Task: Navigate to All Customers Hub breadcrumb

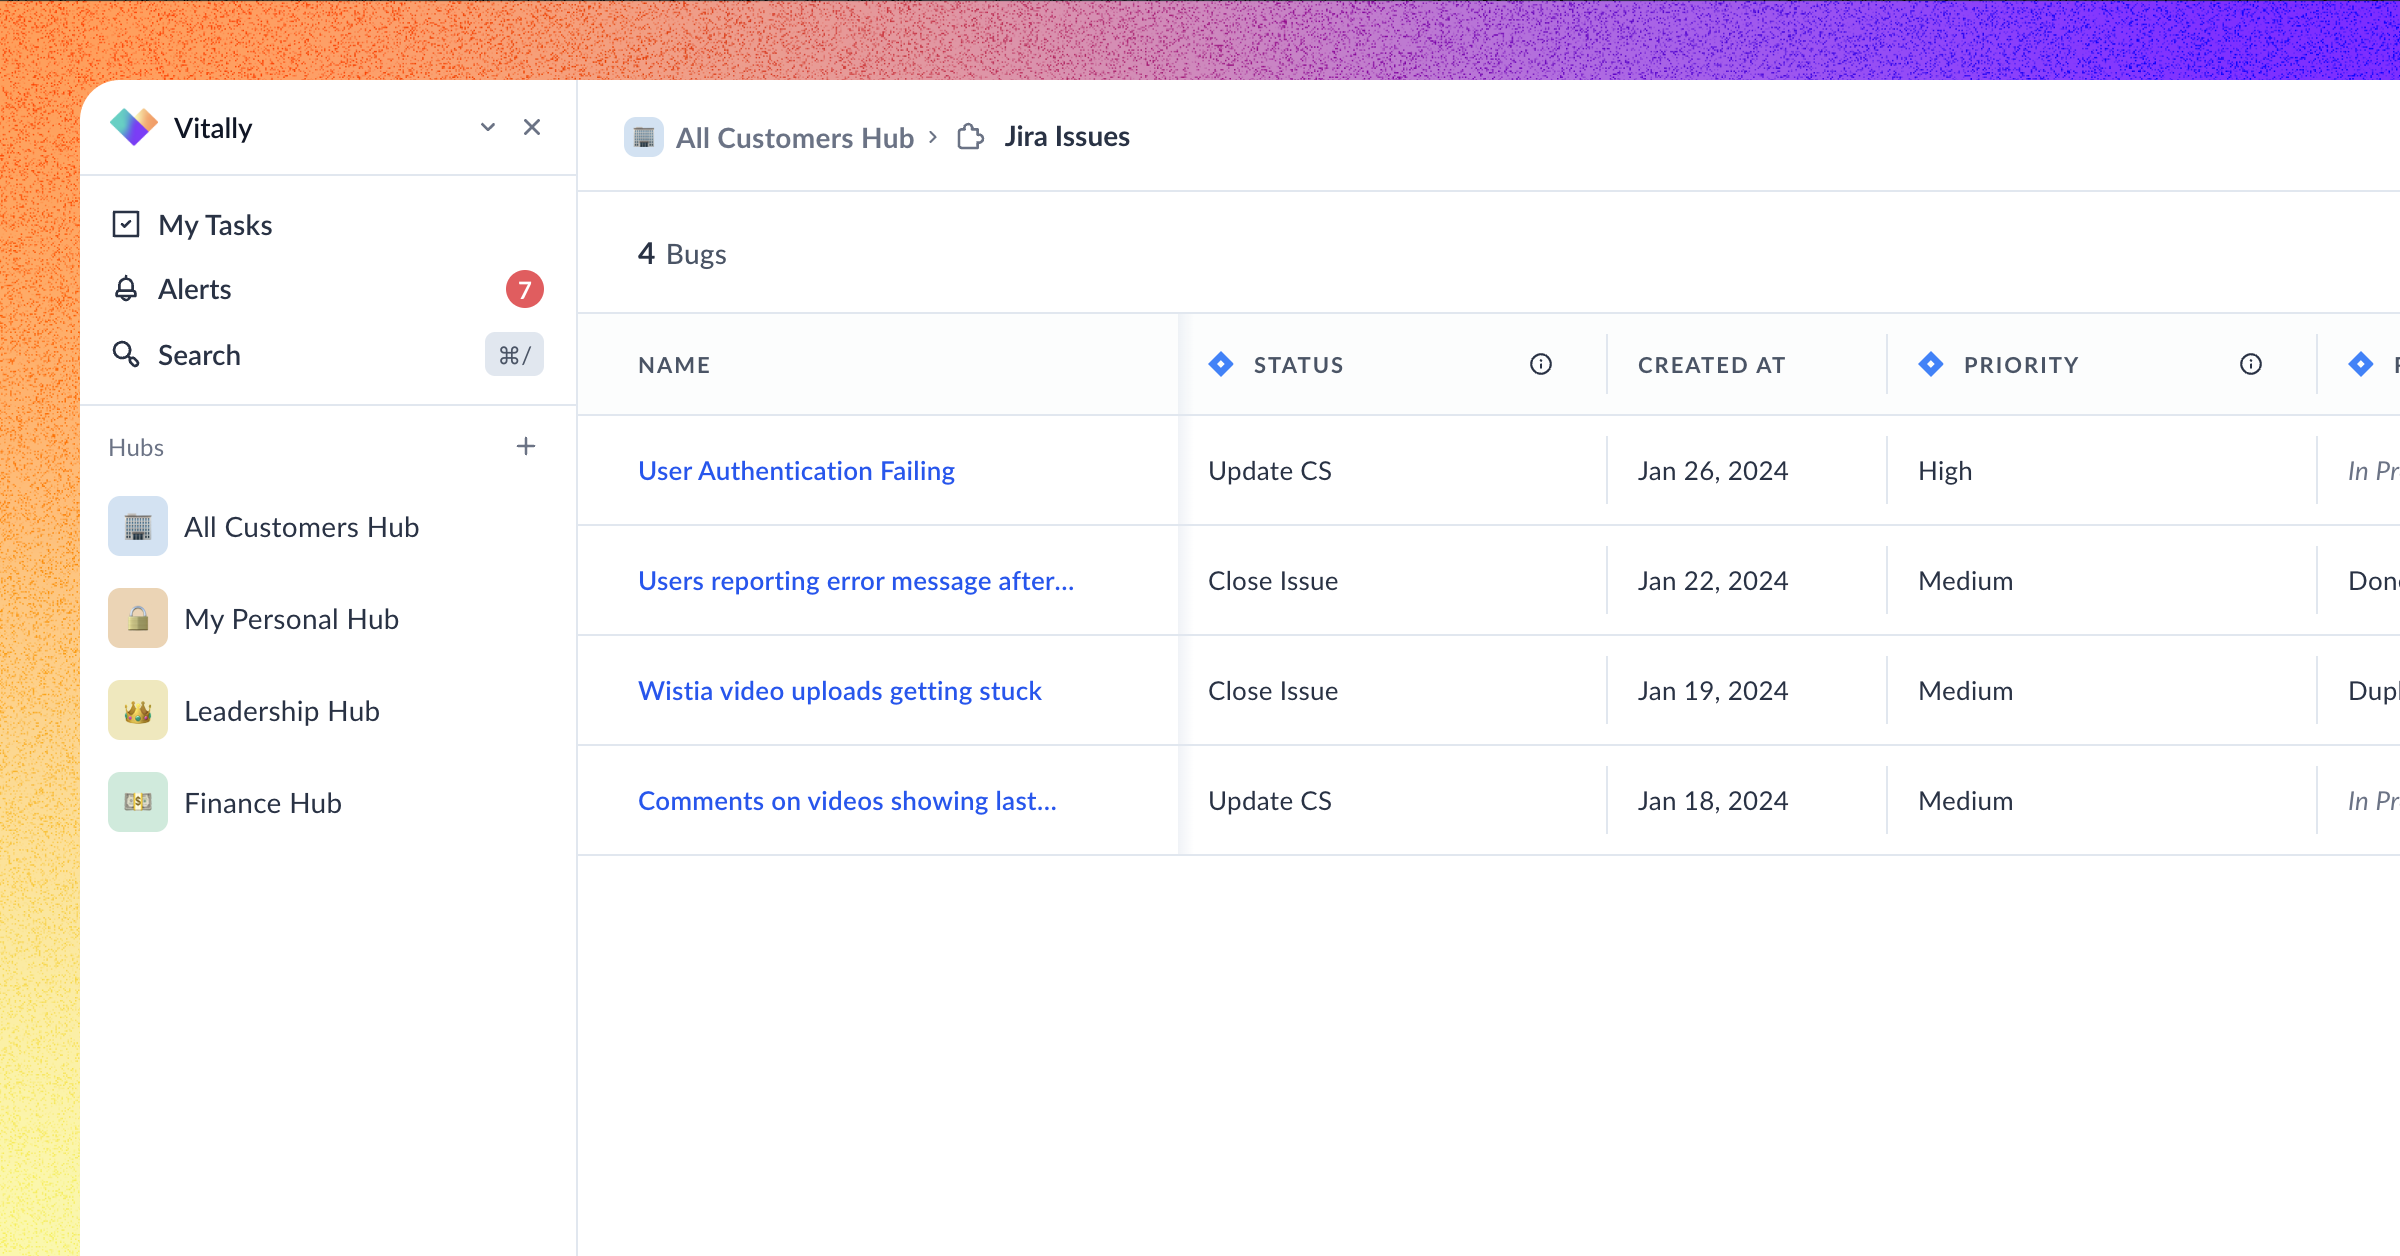Action: click(794, 137)
